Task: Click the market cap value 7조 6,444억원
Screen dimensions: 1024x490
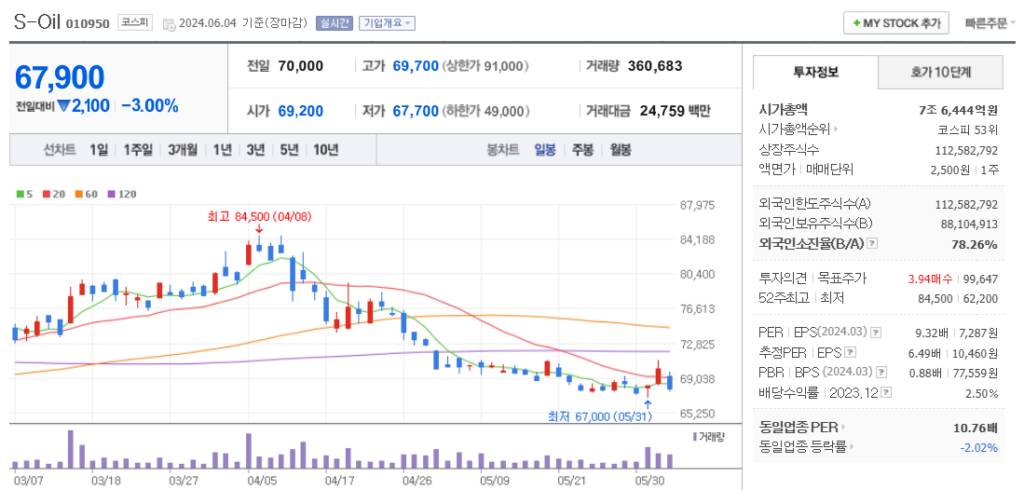Action: [958, 110]
